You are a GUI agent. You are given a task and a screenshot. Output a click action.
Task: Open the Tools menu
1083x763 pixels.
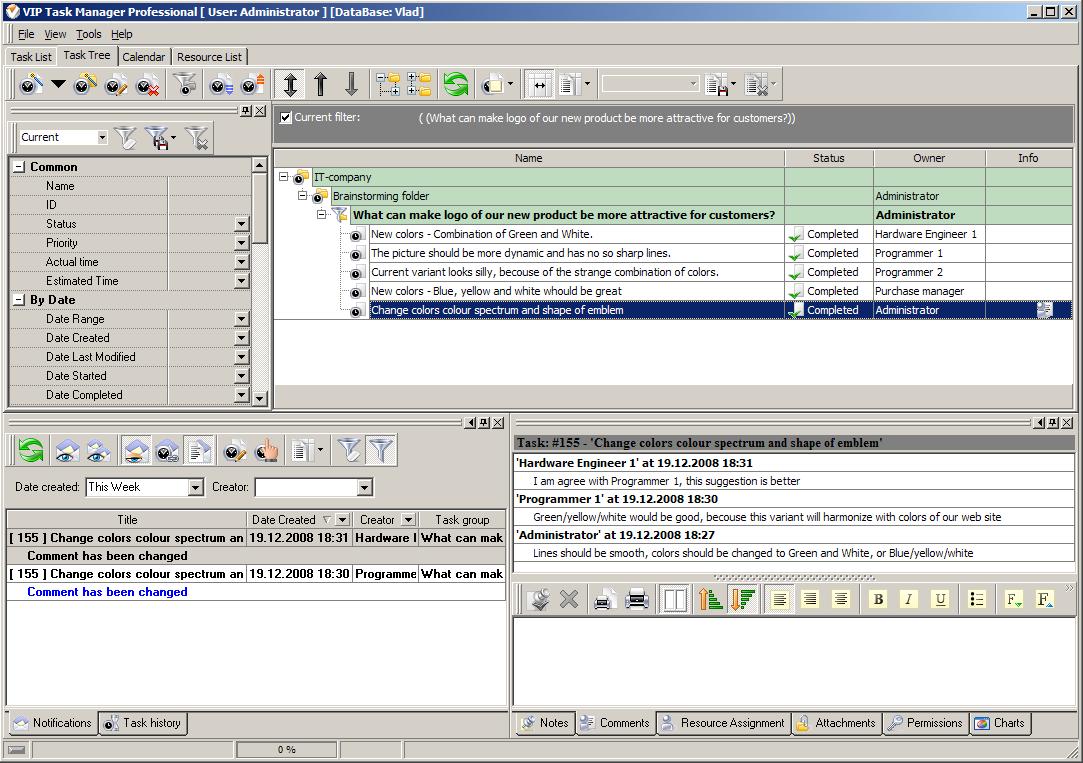click(x=88, y=34)
